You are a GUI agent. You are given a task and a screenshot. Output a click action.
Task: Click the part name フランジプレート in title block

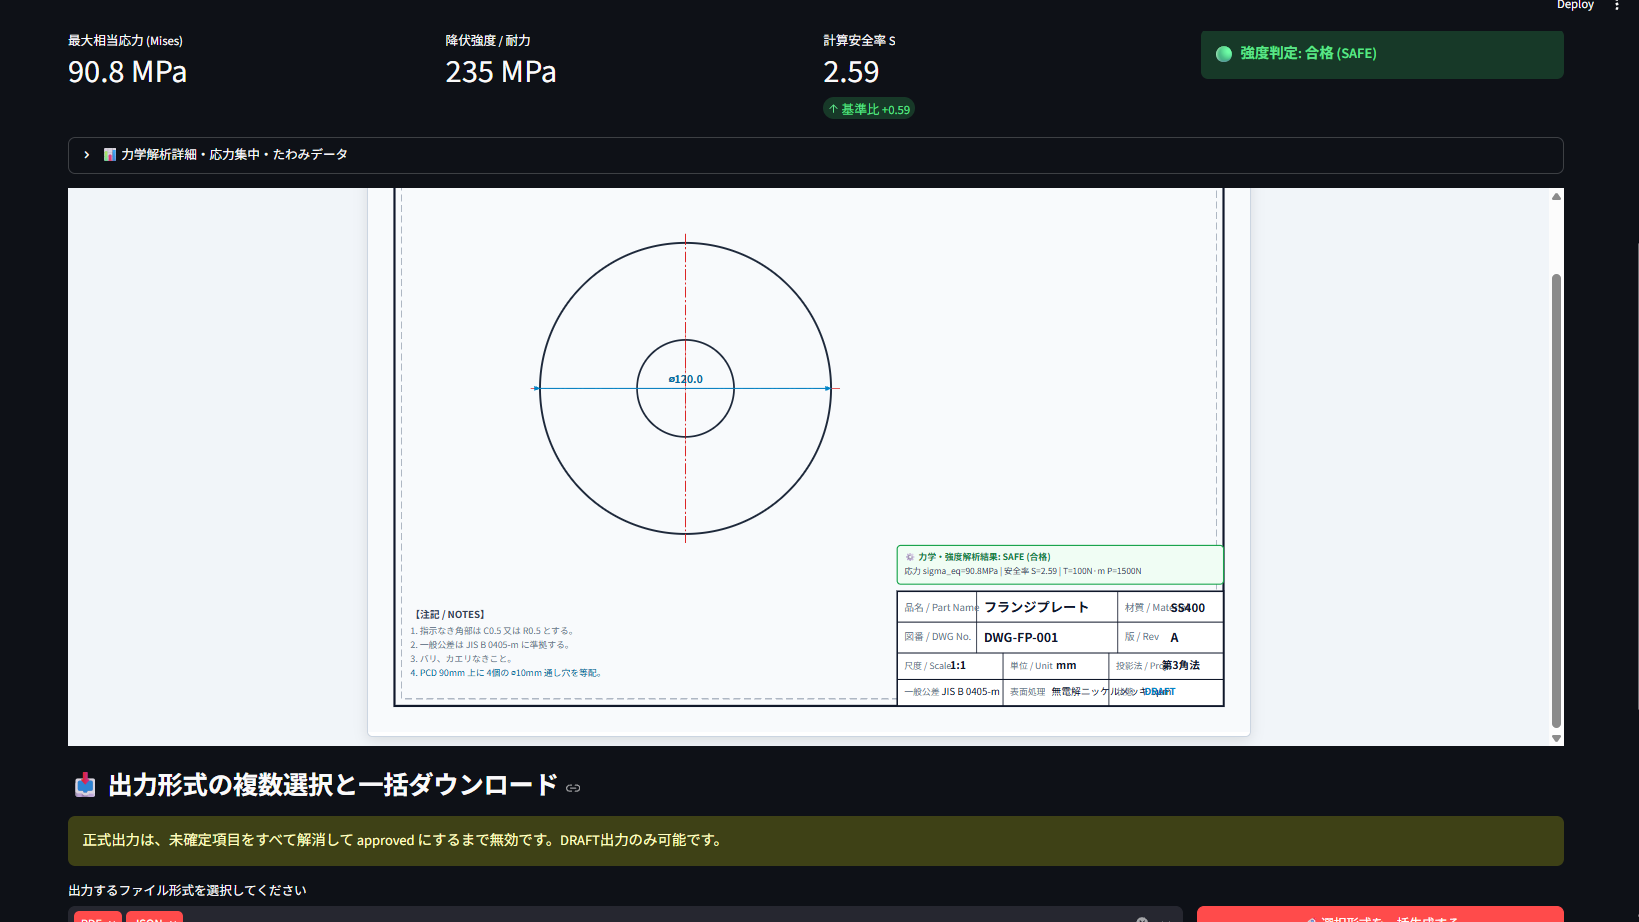1036,607
